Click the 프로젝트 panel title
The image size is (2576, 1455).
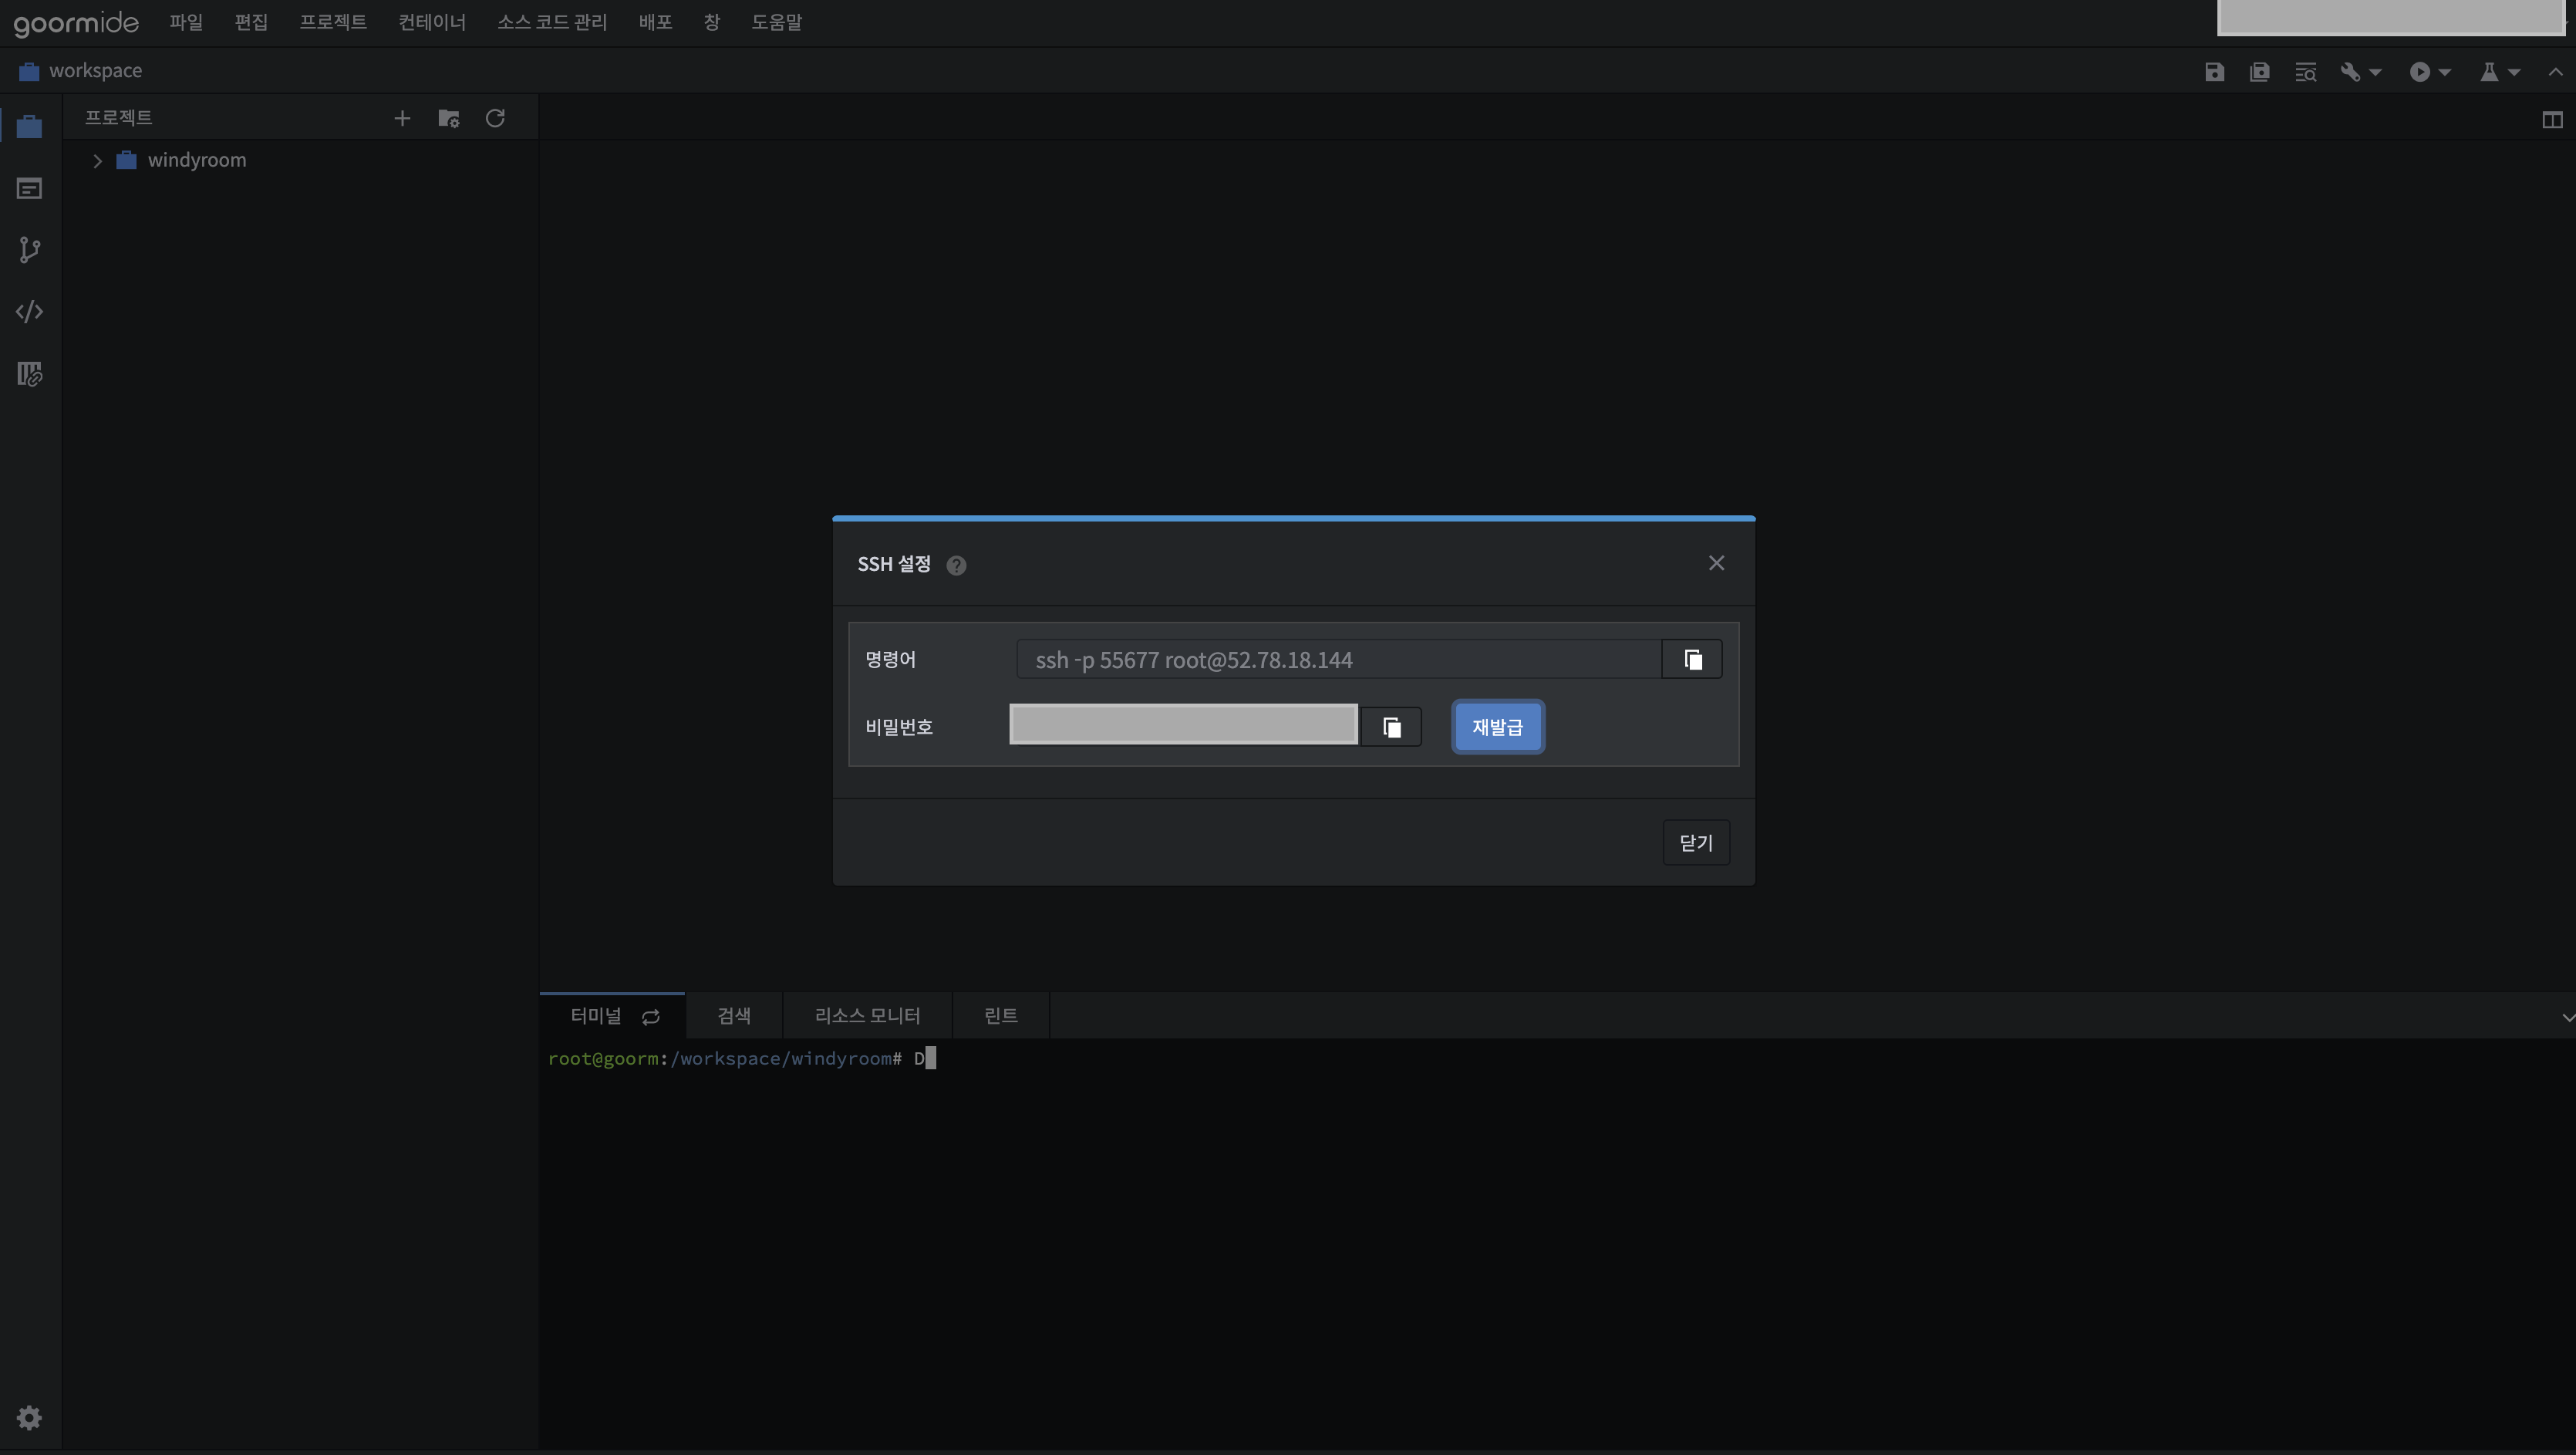pos(118,118)
